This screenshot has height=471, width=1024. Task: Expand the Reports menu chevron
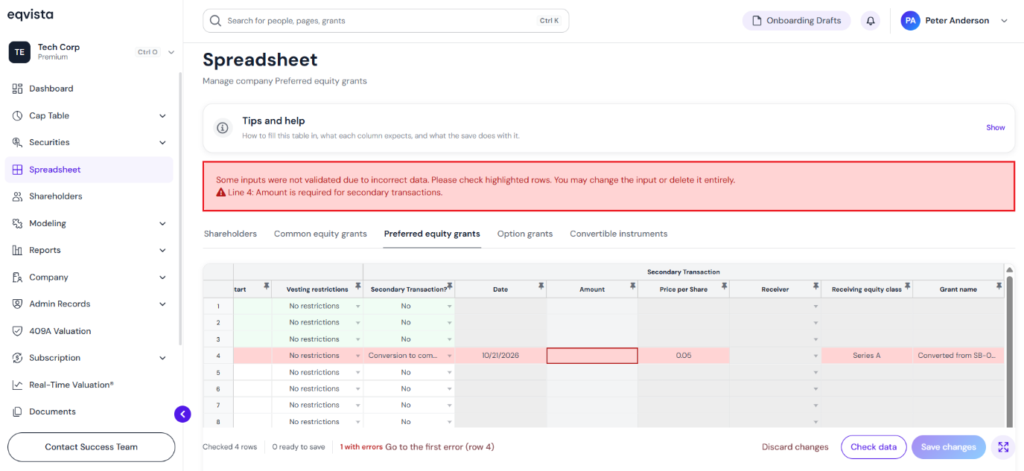[163, 250]
